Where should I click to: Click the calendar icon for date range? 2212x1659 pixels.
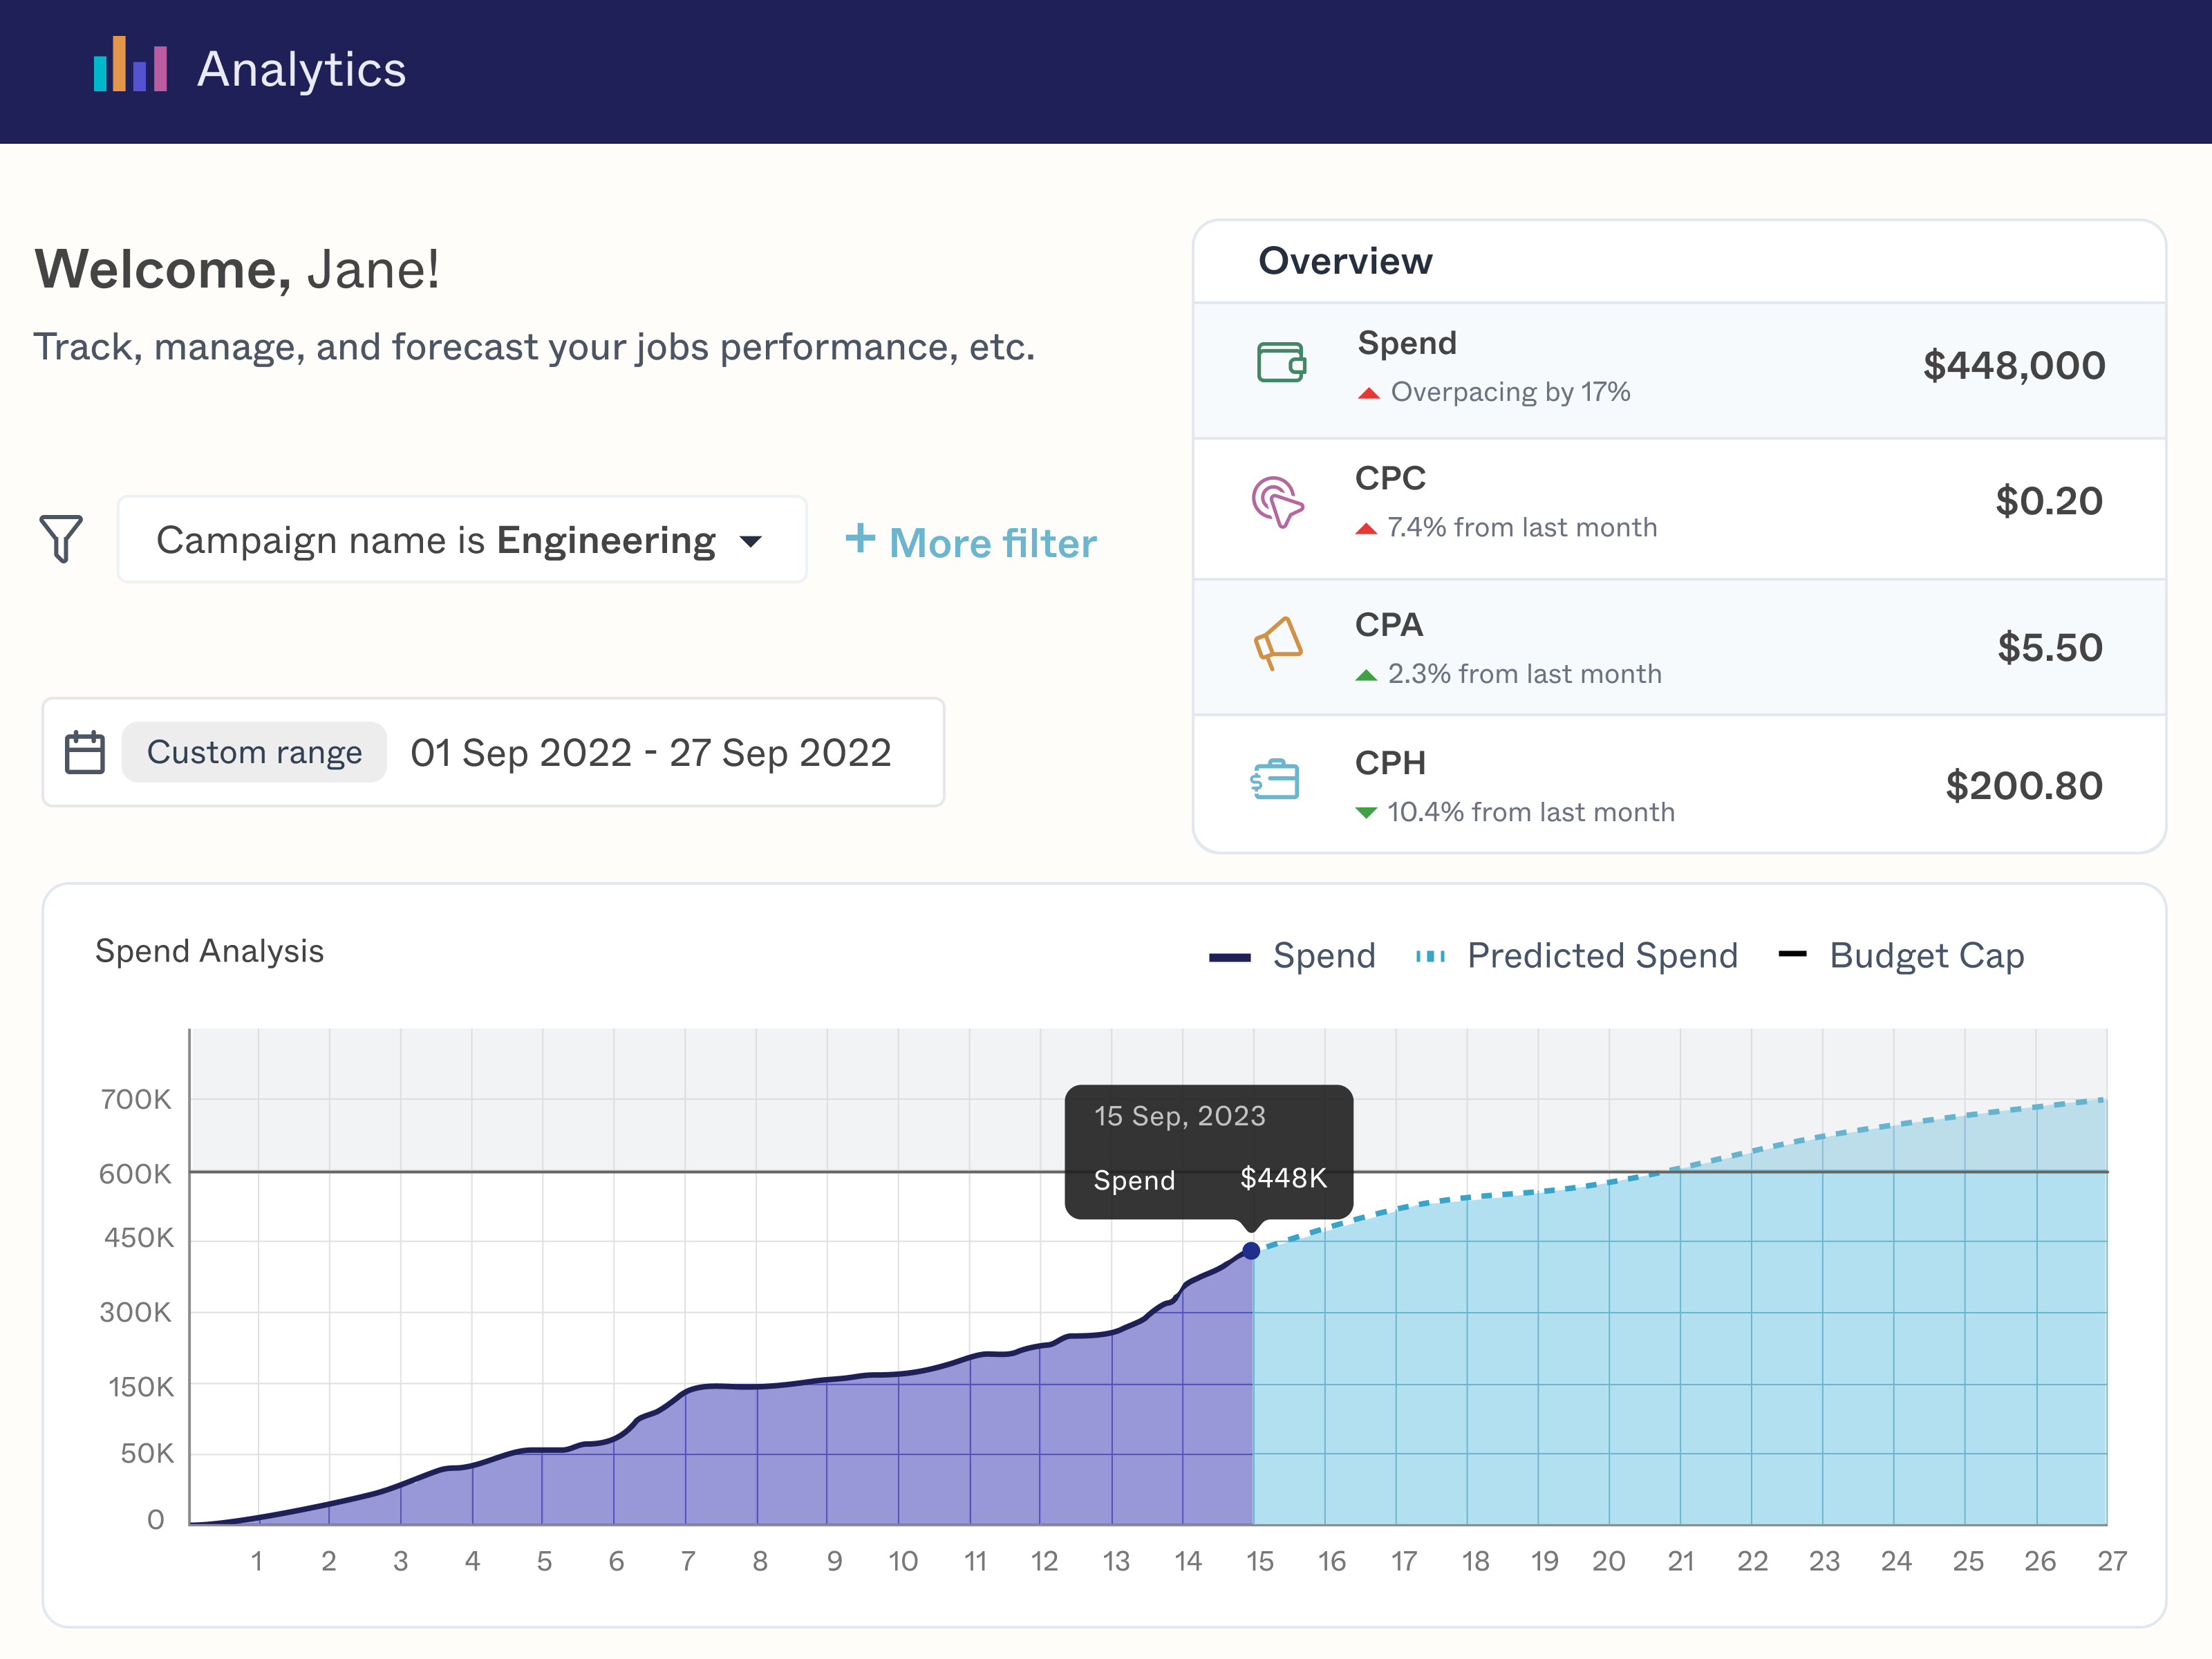pyautogui.click(x=85, y=752)
